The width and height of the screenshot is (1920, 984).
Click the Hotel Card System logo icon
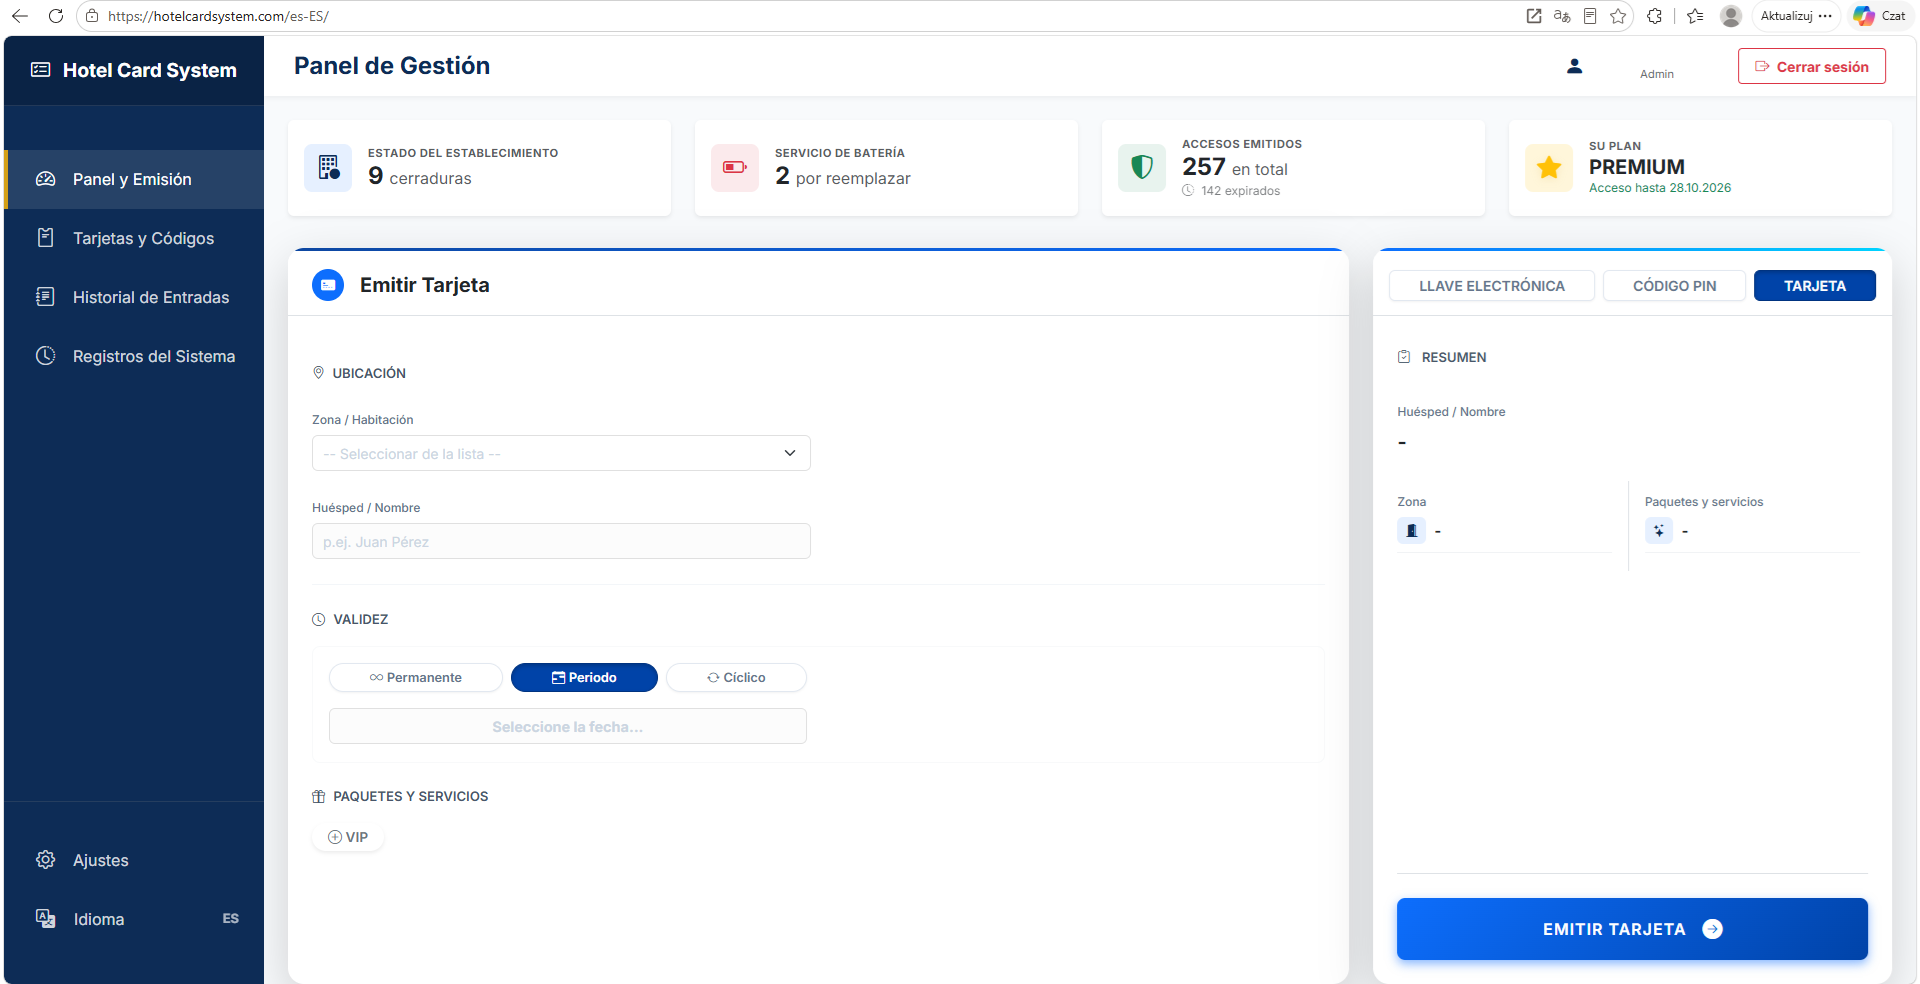(41, 70)
